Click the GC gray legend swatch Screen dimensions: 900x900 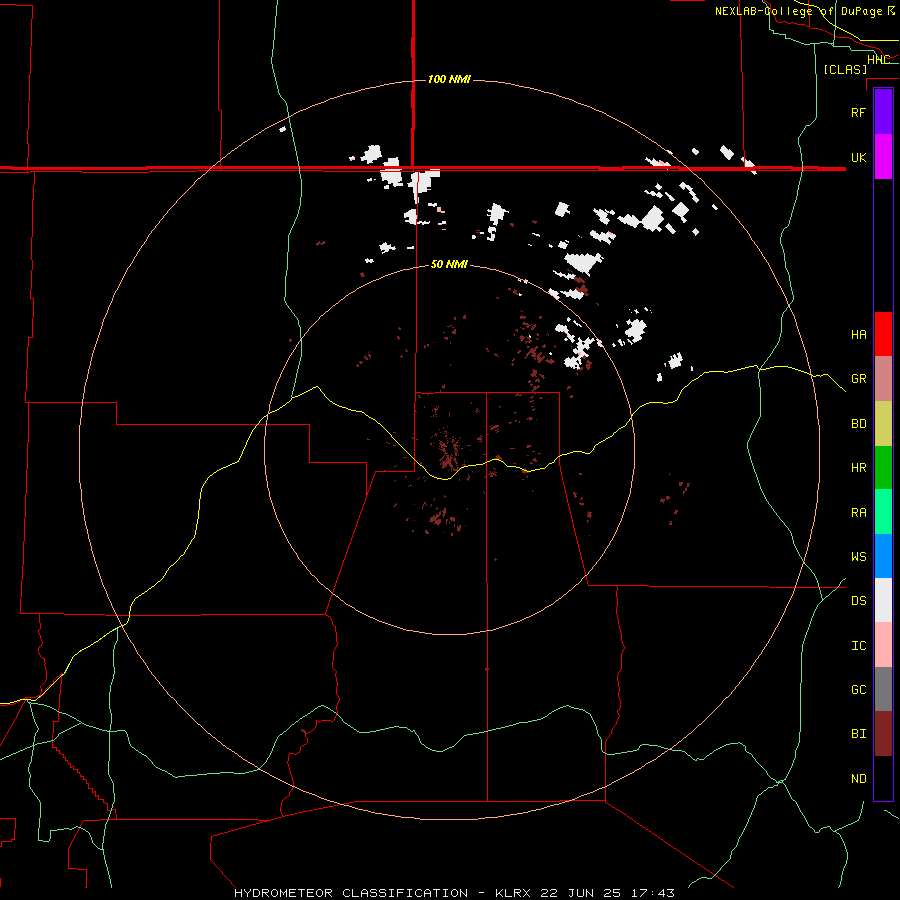point(883,689)
